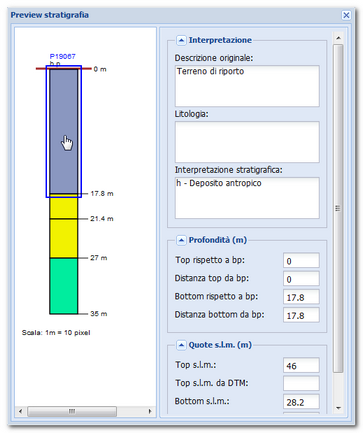This screenshot has height=433, width=363.
Task: Click the Top s.l.m. field
Action: point(301,365)
